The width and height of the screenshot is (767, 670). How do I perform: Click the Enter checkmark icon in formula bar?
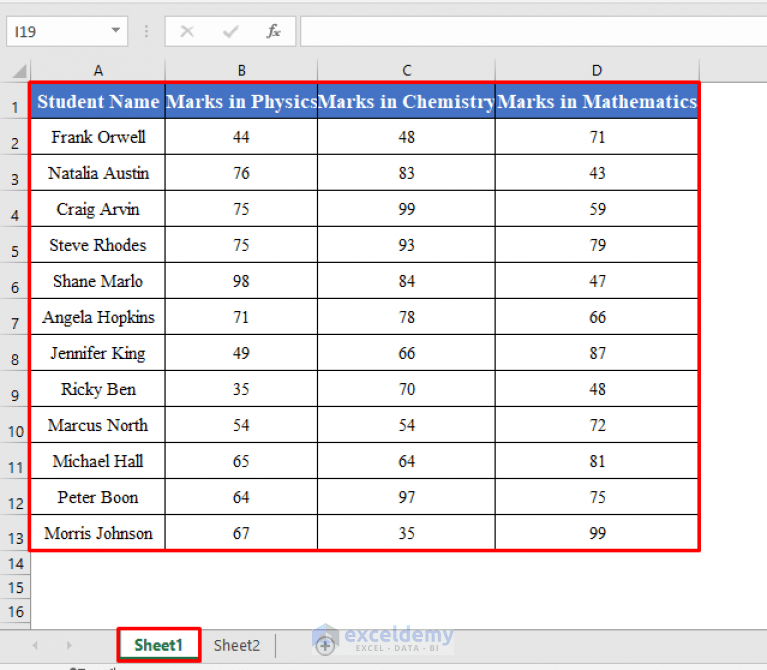pyautogui.click(x=230, y=32)
